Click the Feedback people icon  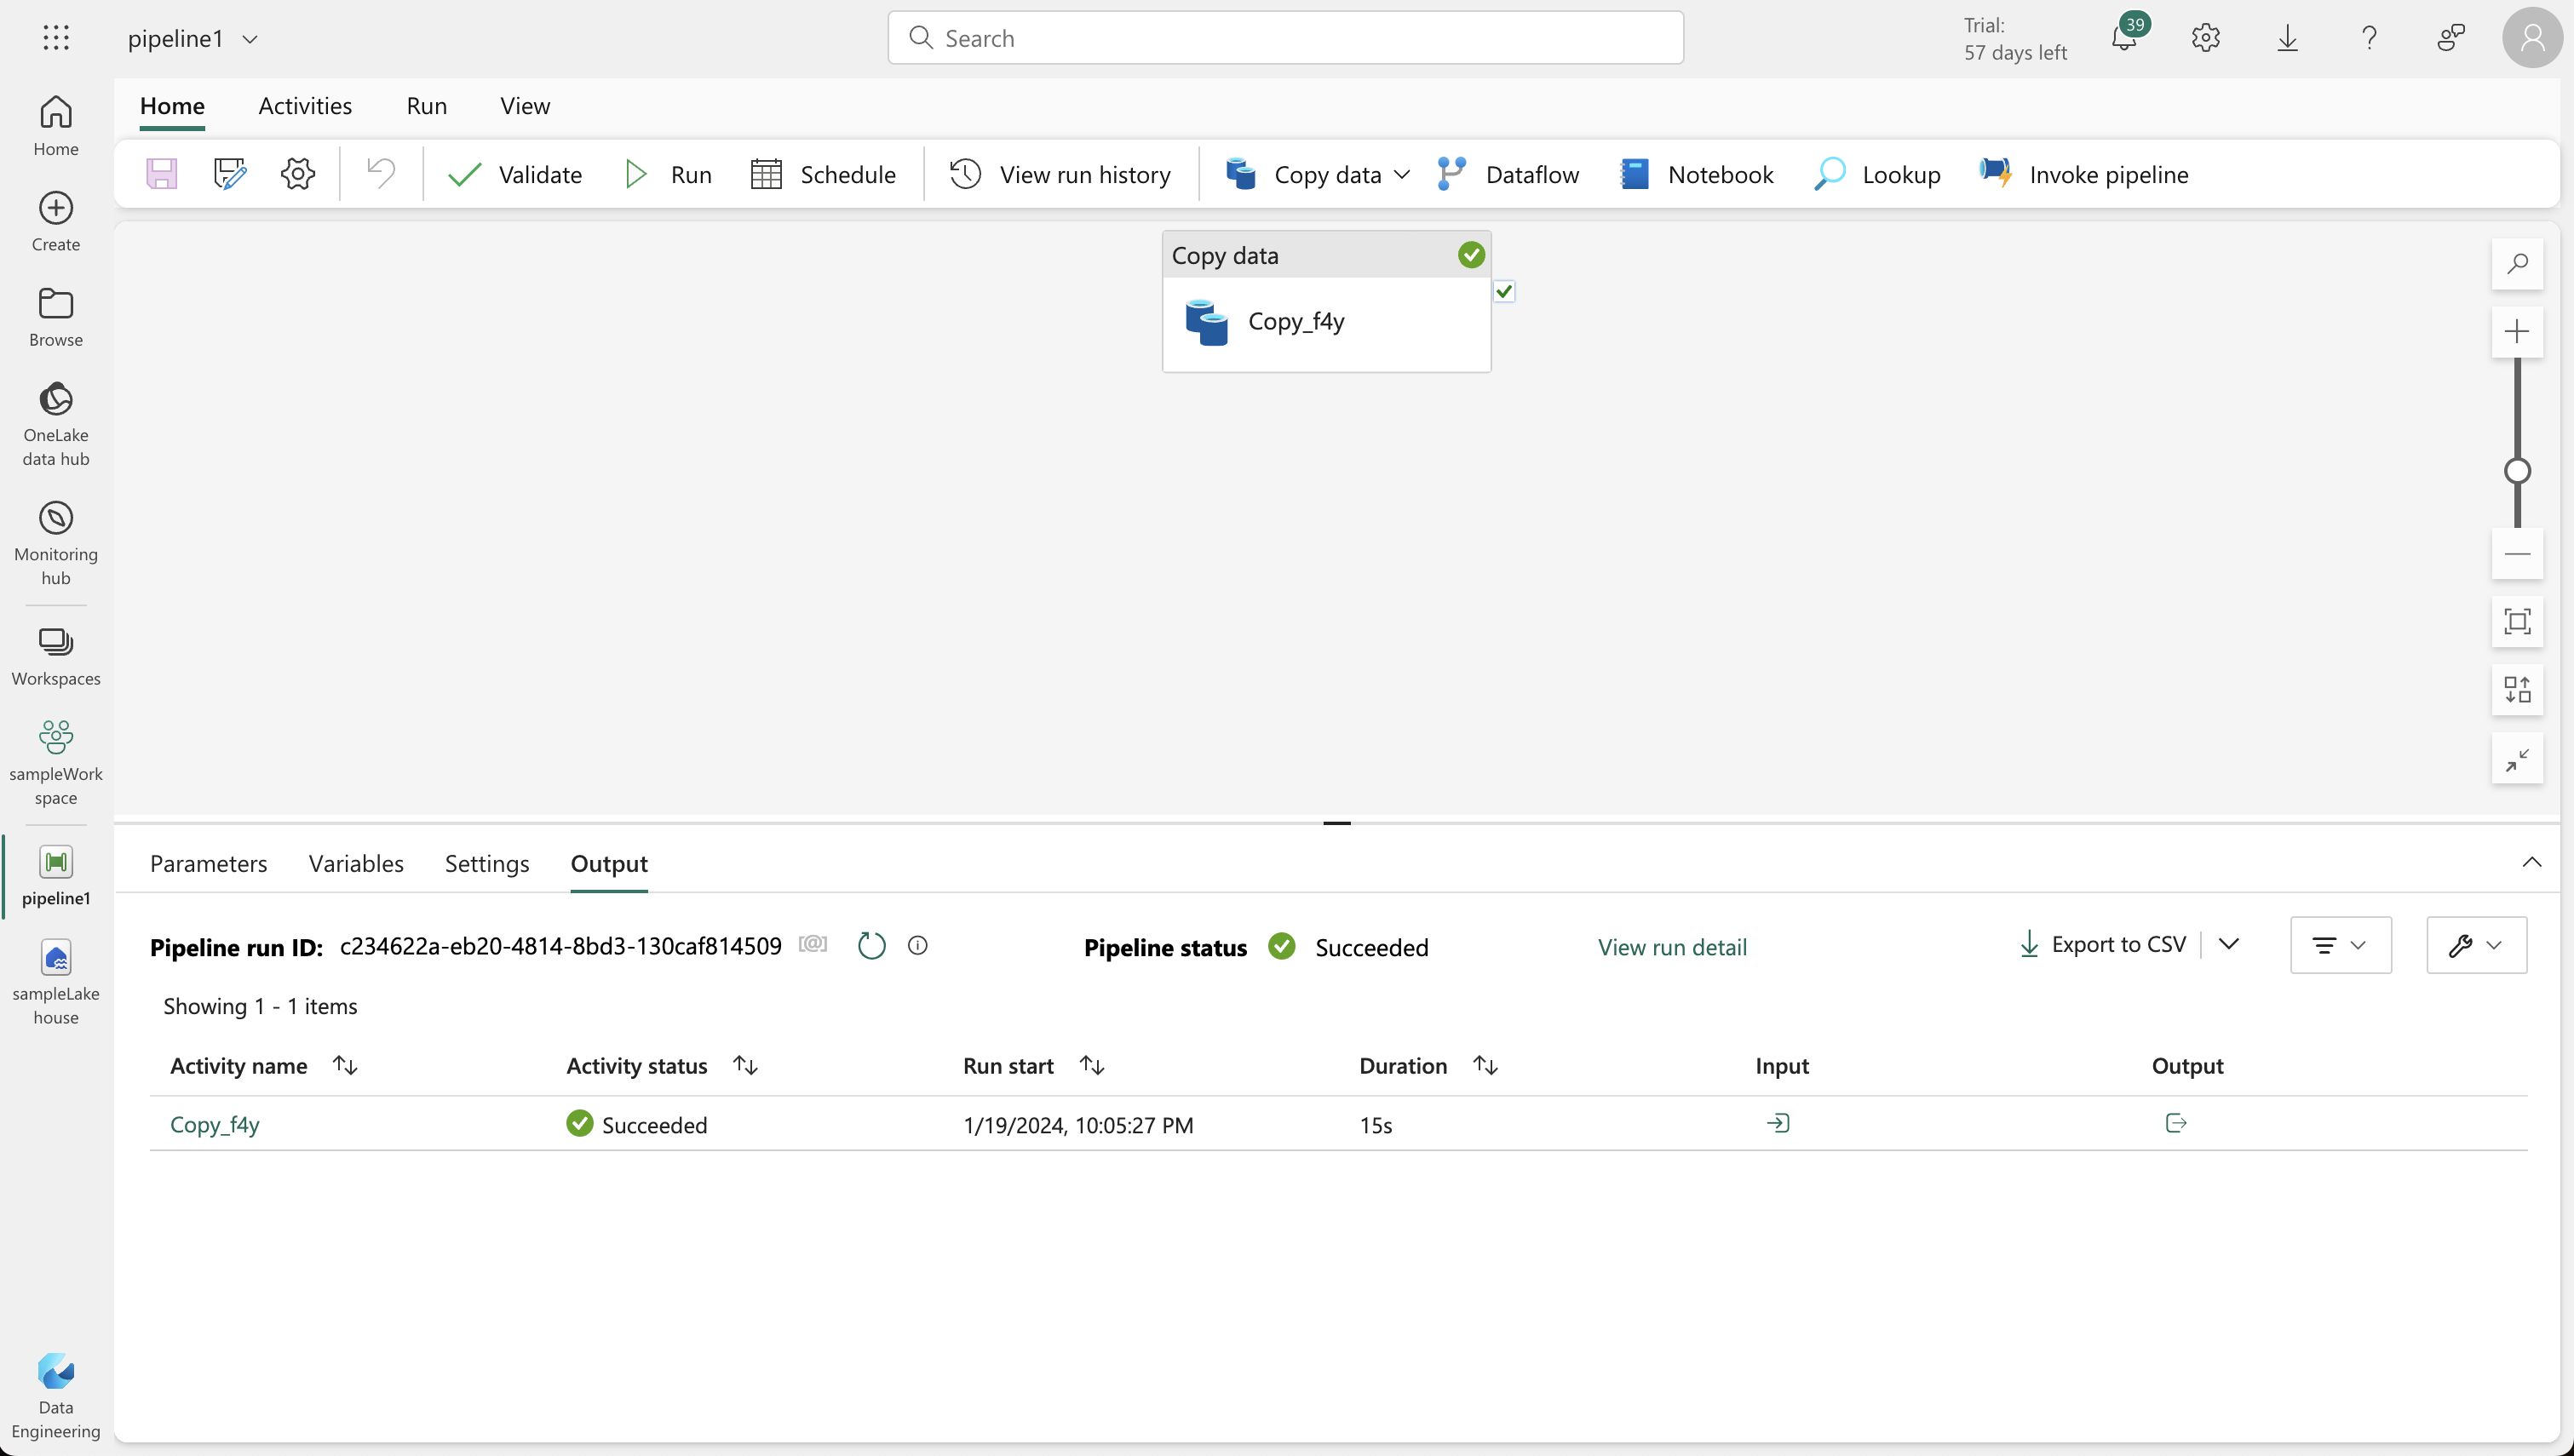2451,38
